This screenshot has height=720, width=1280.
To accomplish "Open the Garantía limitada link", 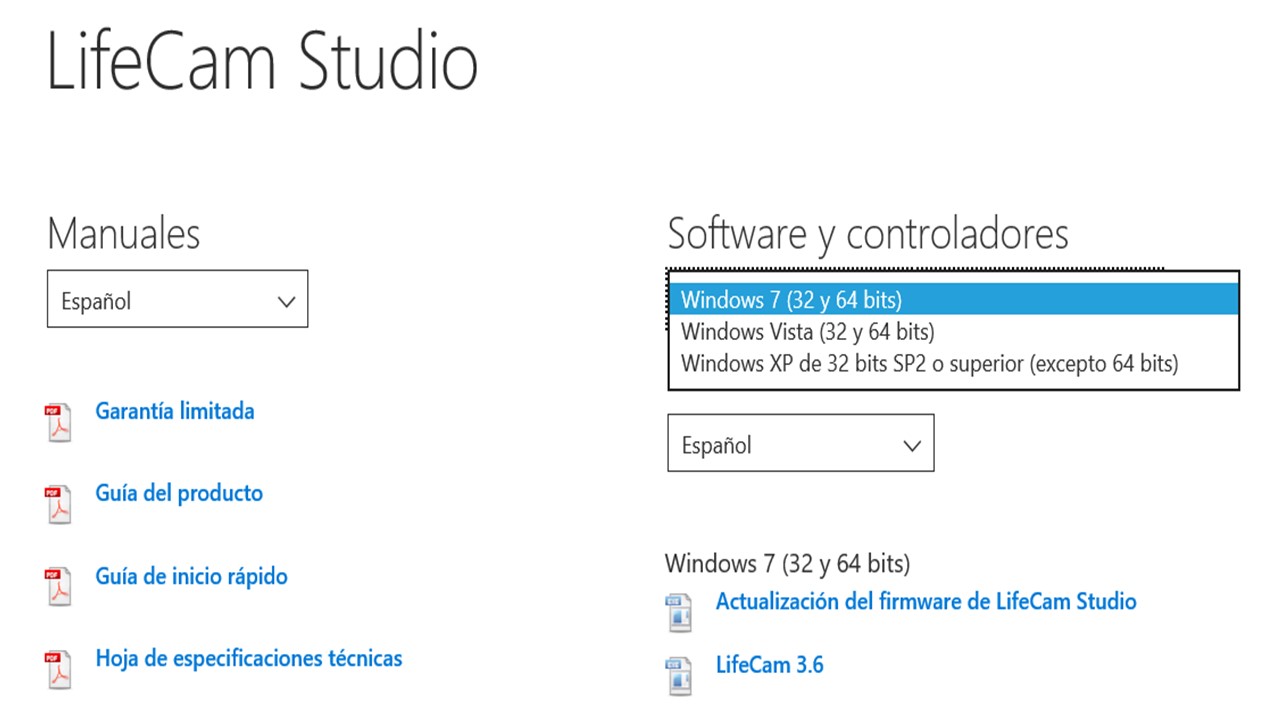I will coord(175,411).
